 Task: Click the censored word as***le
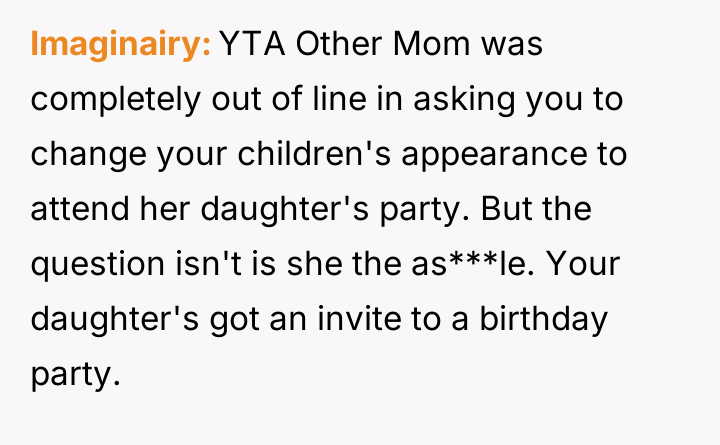click(480, 265)
